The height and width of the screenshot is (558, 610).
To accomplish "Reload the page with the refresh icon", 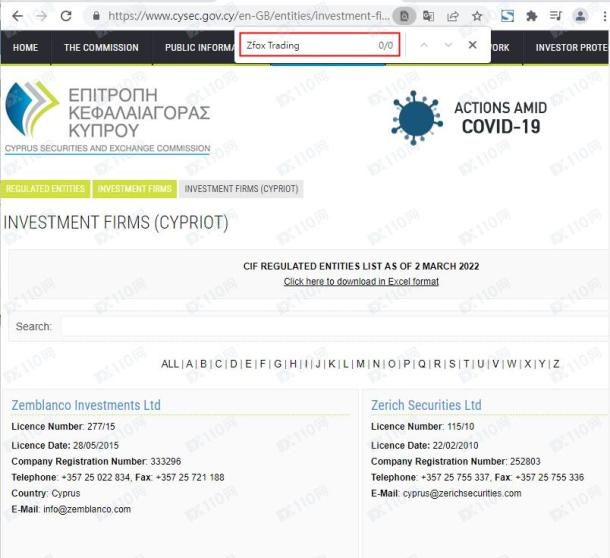I will pos(66,16).
